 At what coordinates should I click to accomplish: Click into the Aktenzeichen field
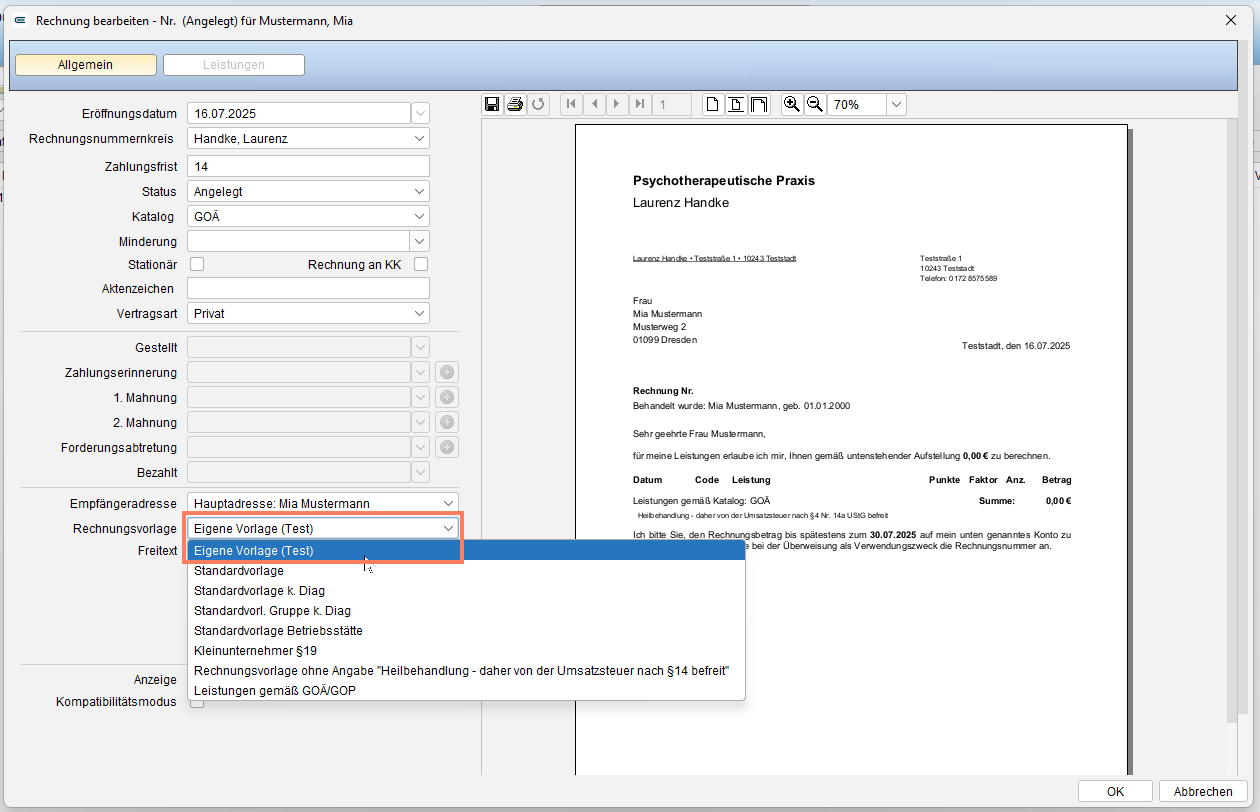[308, 288]
